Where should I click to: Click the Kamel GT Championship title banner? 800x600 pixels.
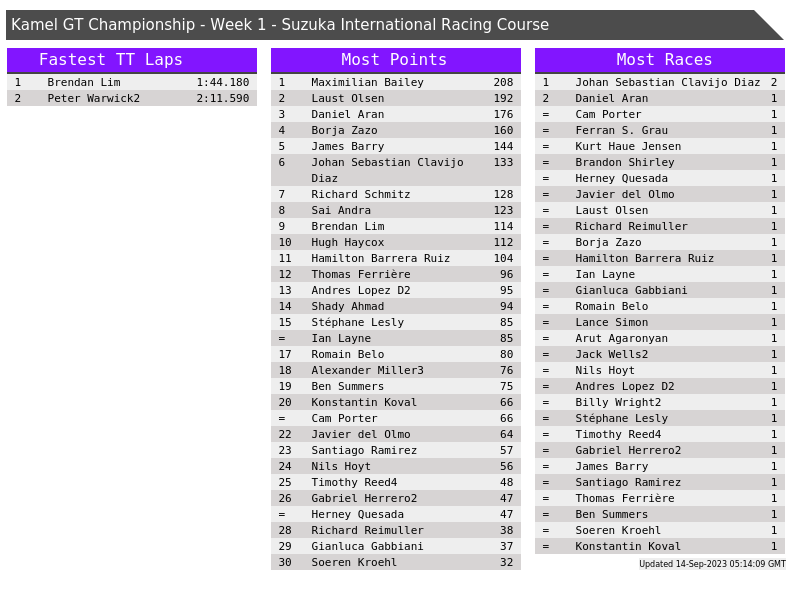coord(280,25)
